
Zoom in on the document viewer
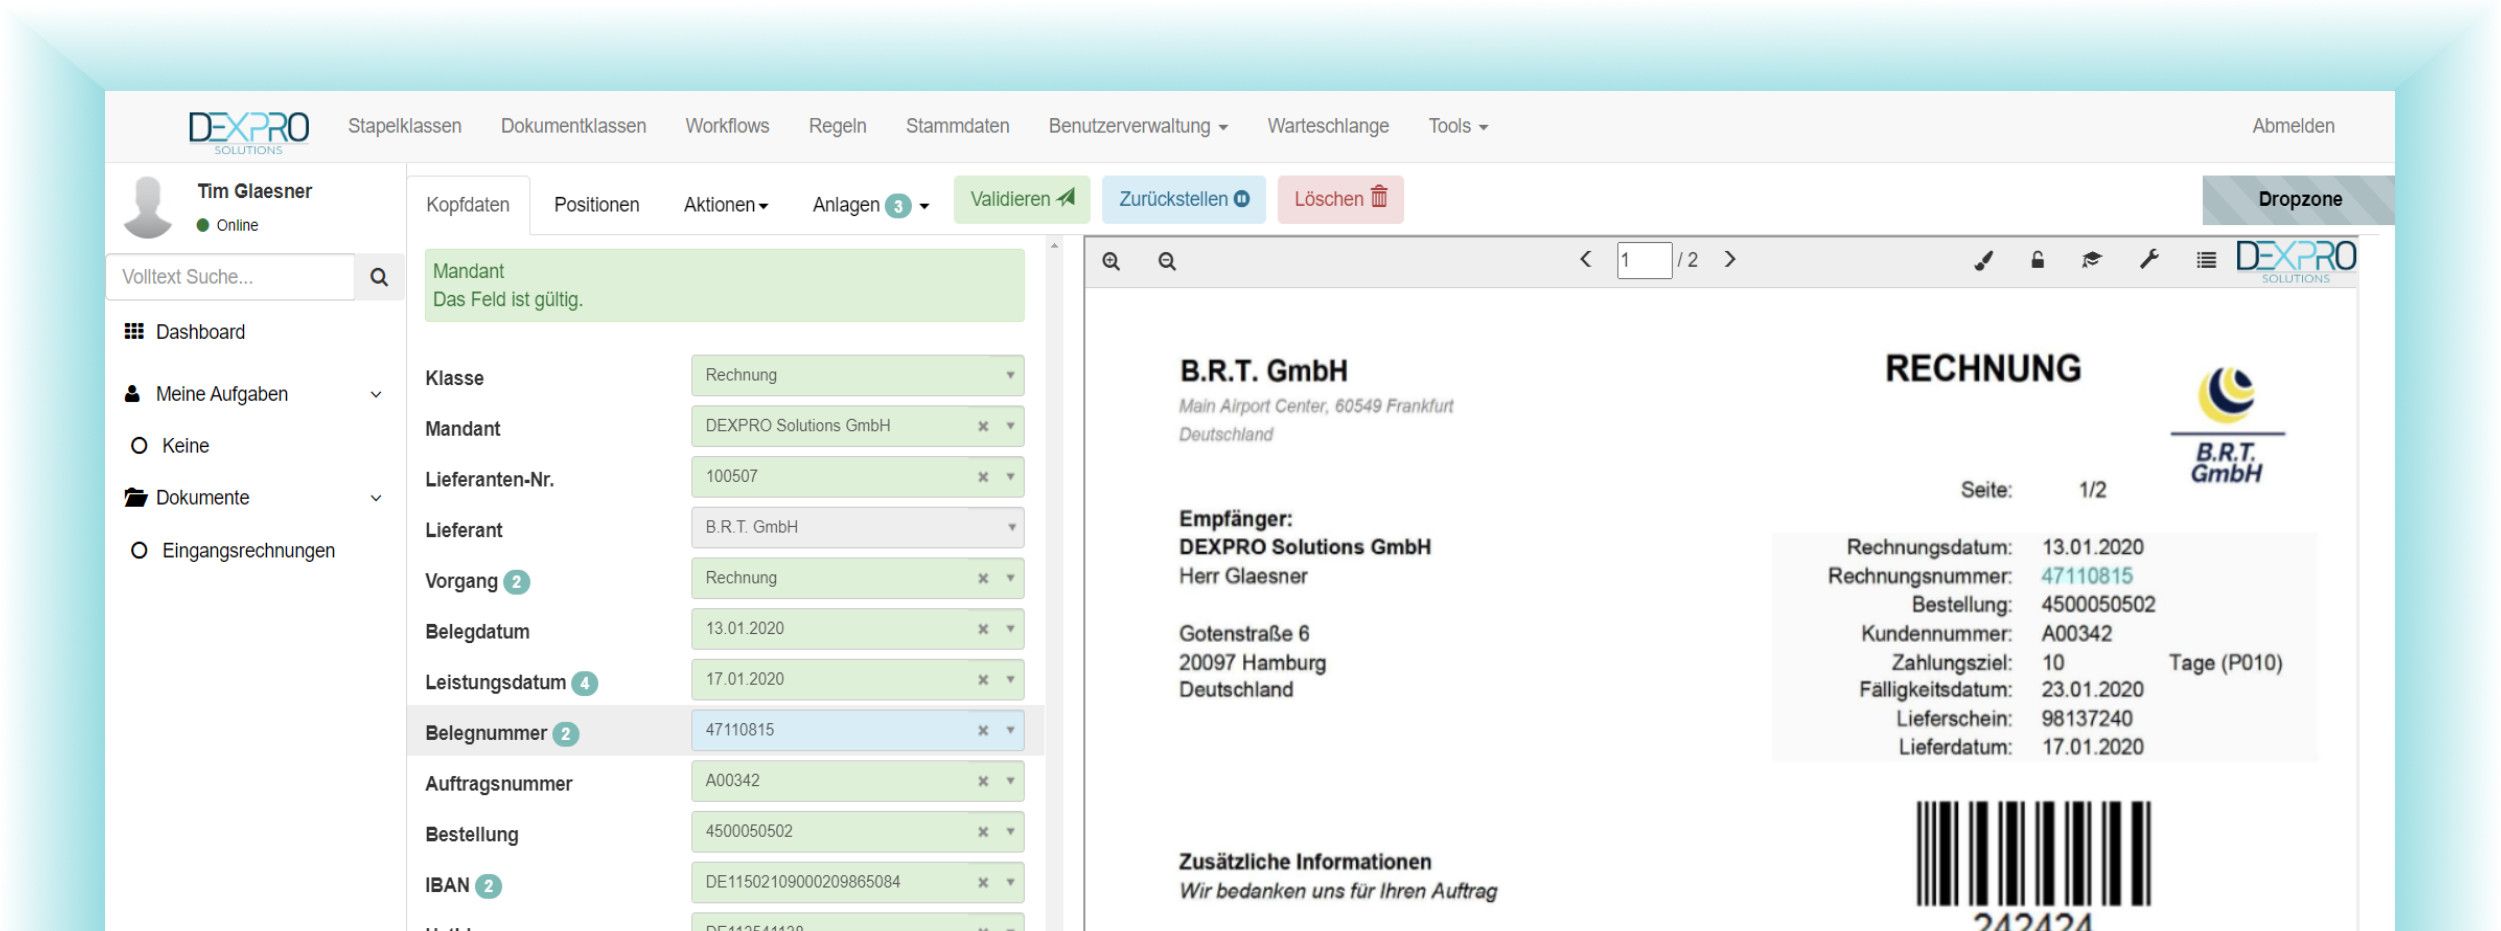pyautogui.click(x=1110, y=261)
